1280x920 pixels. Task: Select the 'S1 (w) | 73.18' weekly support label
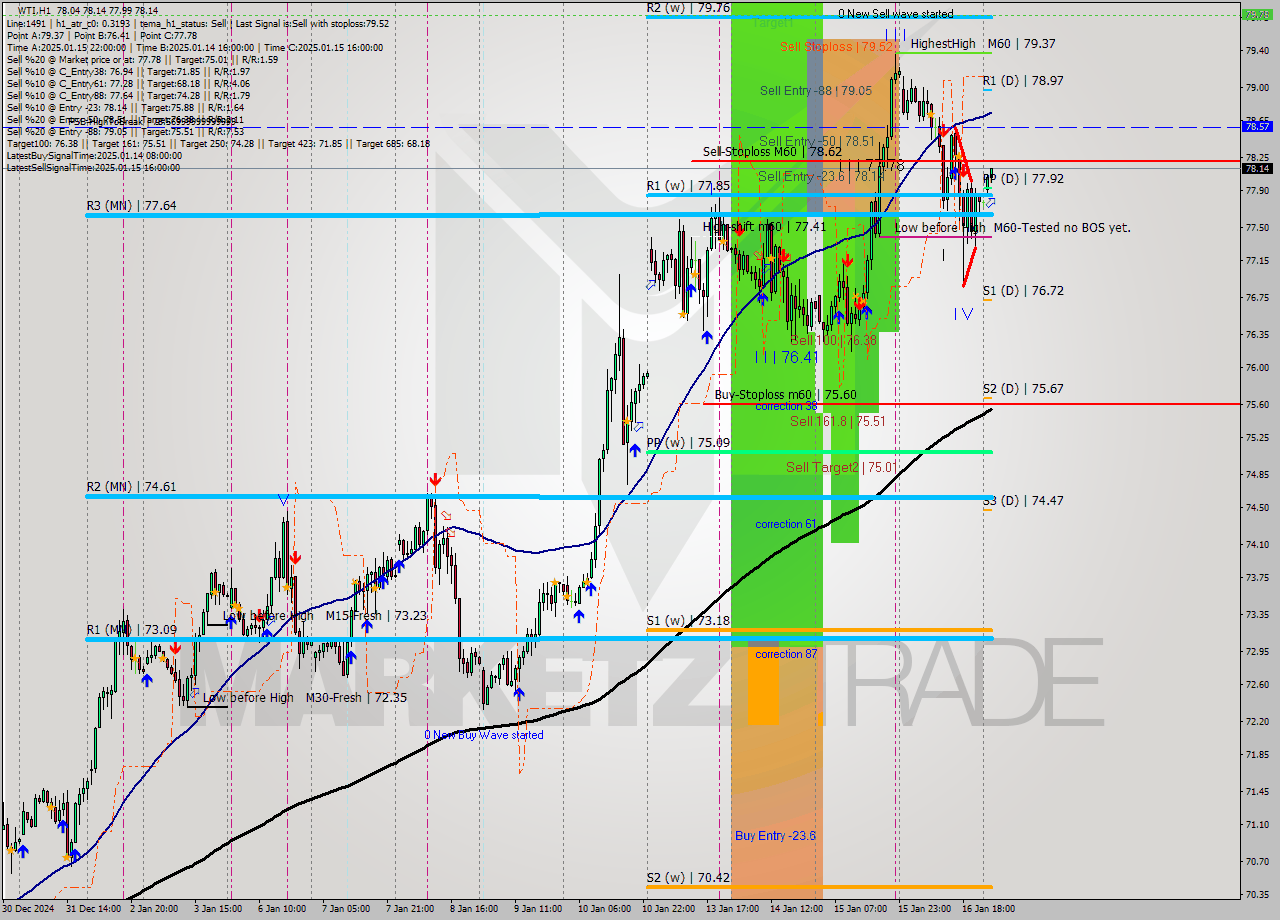pos(687,621)
